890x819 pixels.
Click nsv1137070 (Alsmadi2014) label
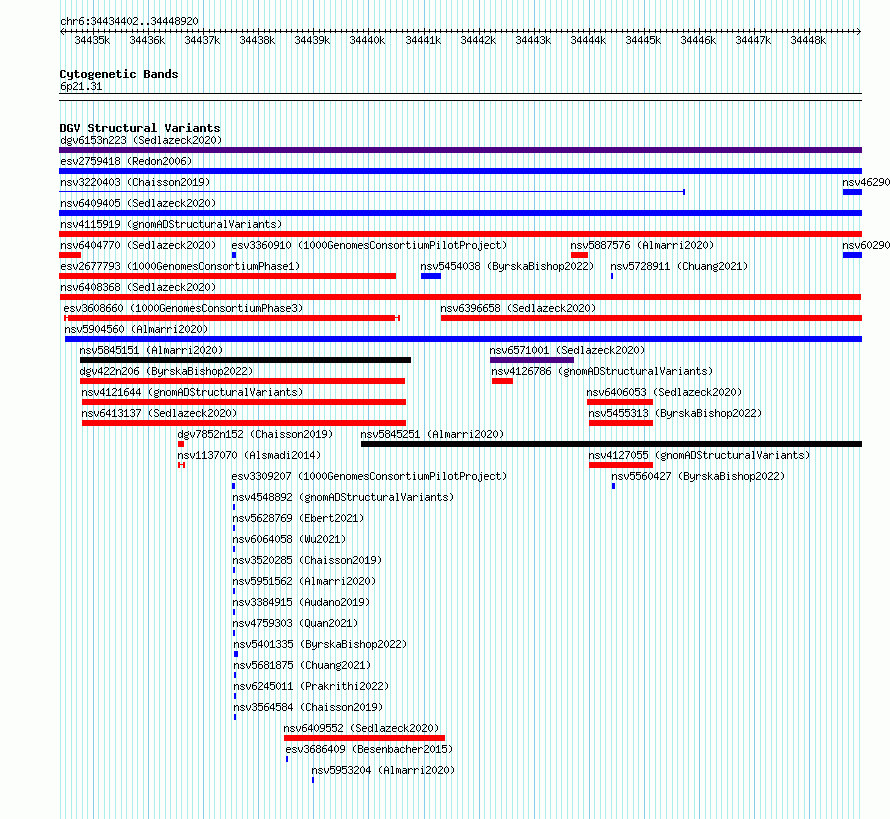click(x=249, y=455)
